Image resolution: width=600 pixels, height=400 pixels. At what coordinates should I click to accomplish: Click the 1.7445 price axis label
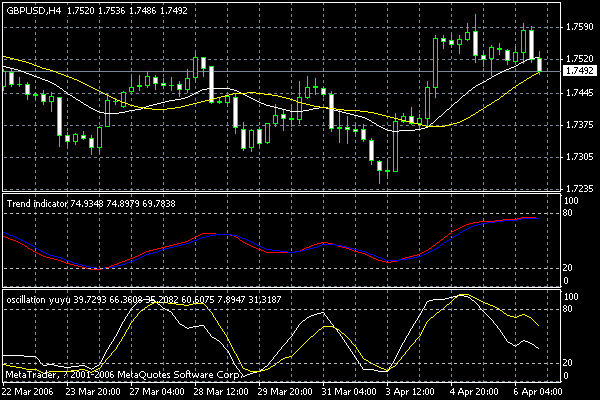point(579,93)
